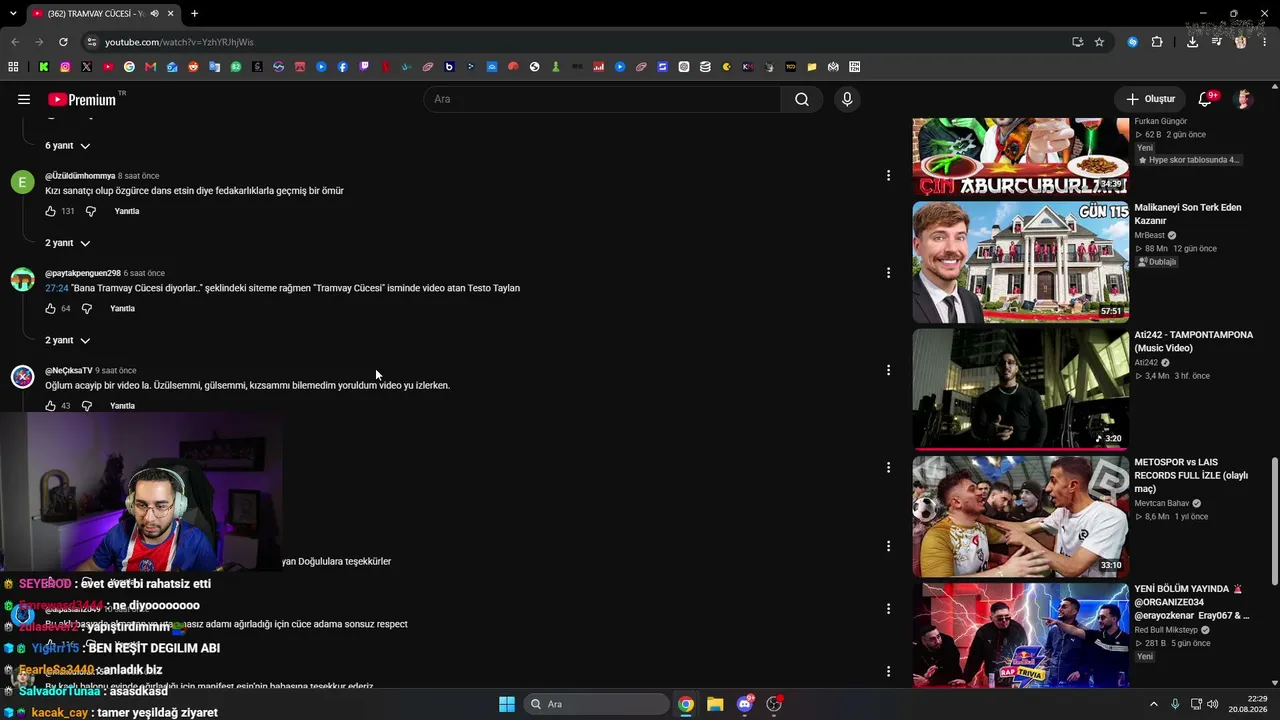Reload the page in Chrome

pos(63,42)
